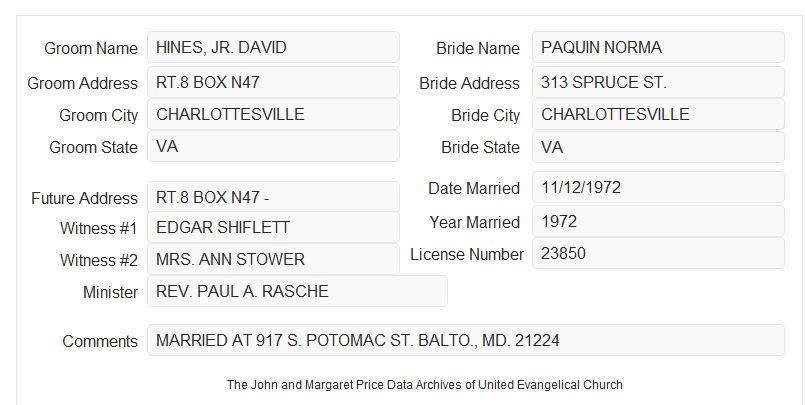This screenshot has height=405, width=805.
Task: Click the Groom Name input field
Action: (x=273, y=47)
